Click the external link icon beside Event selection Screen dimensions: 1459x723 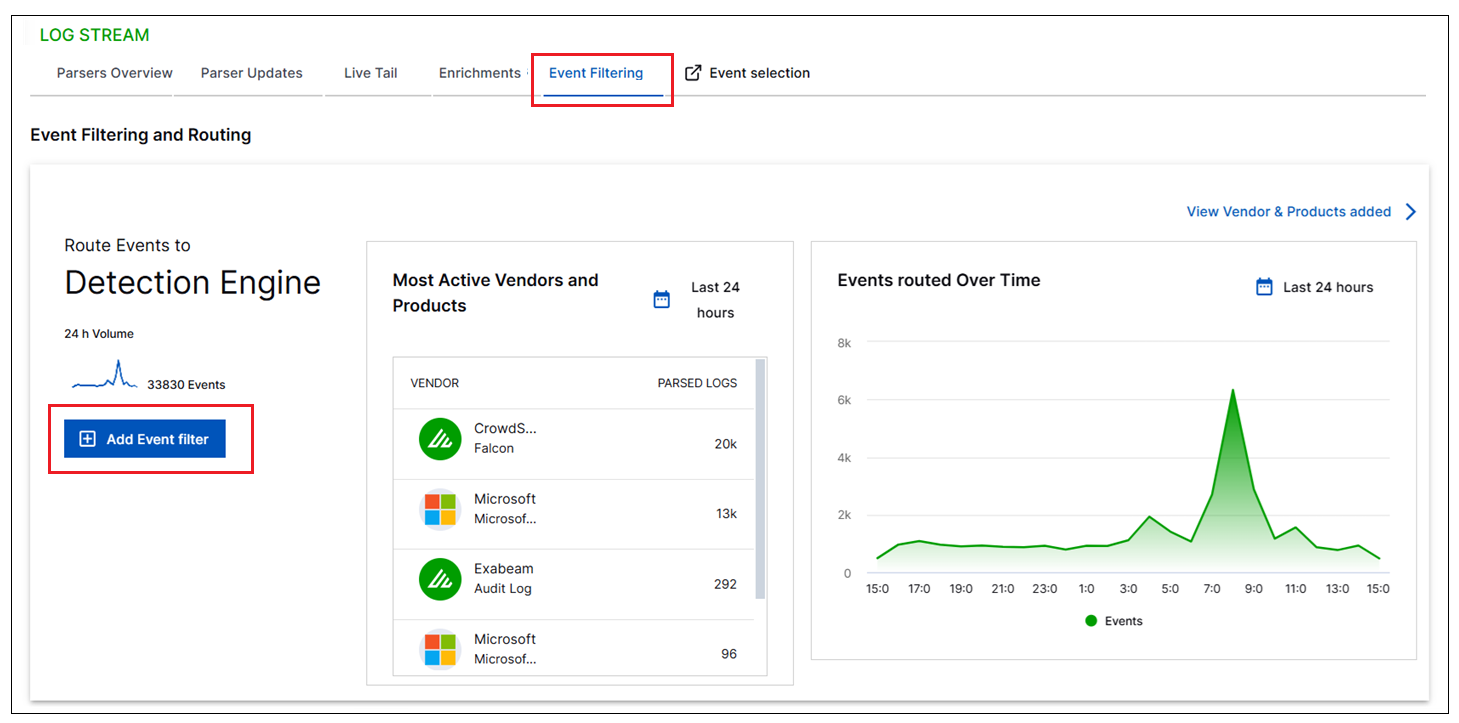693,73
